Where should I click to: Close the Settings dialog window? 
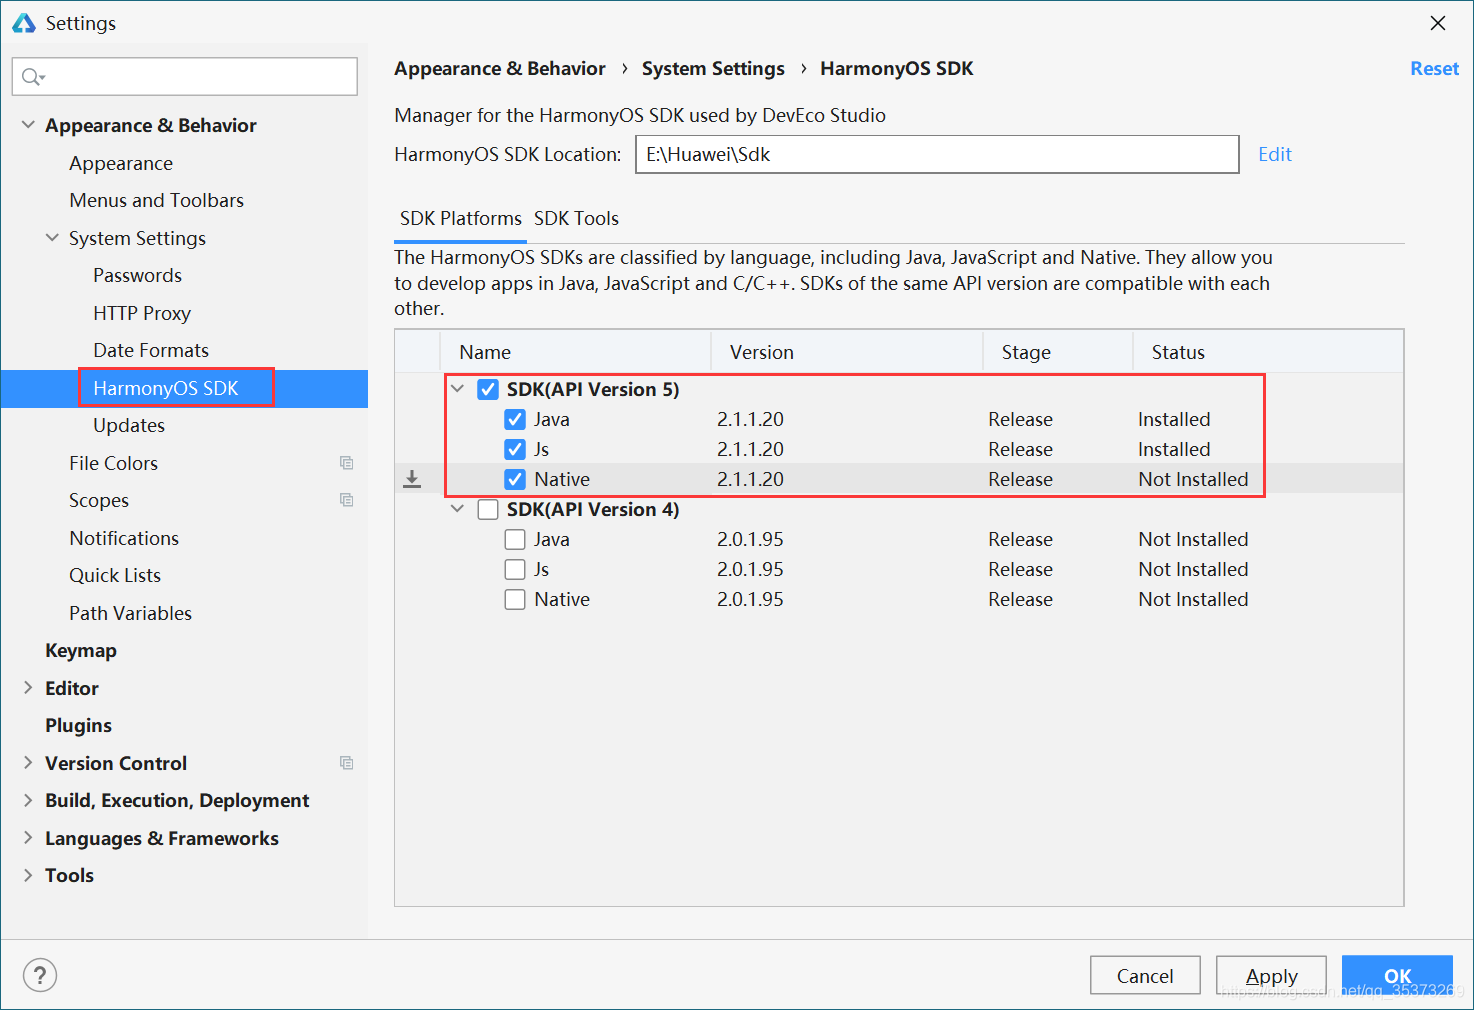pos(1438,23)
